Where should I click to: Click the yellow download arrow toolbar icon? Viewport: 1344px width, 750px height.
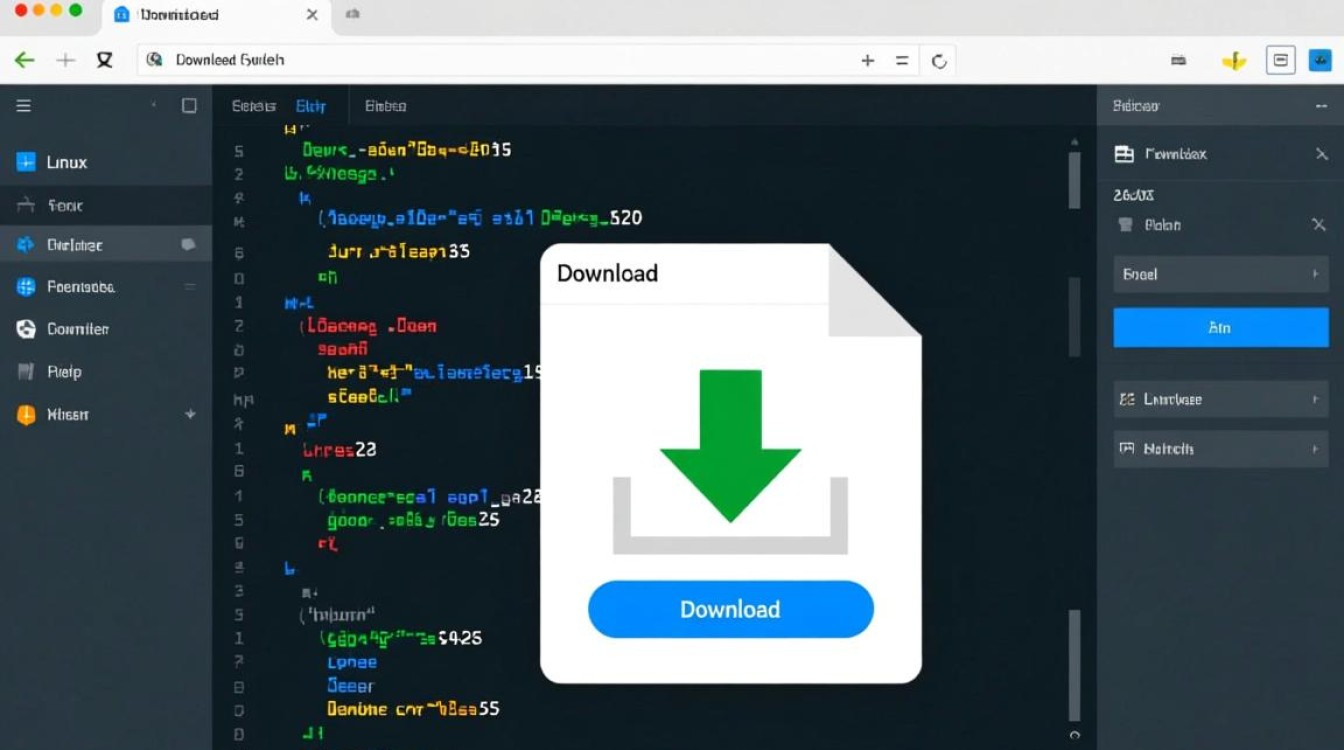pos(1234,60)
